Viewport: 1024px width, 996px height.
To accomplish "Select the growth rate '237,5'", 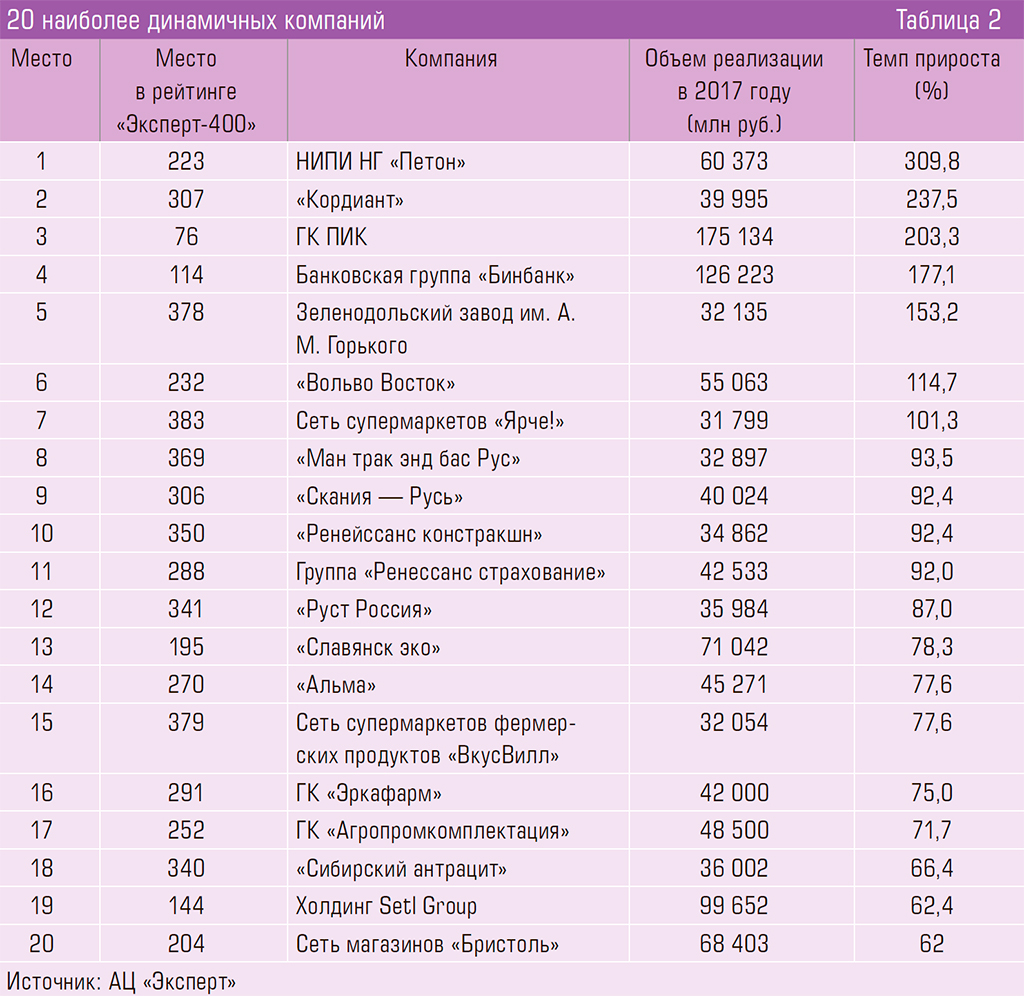I will pos(932,199).
